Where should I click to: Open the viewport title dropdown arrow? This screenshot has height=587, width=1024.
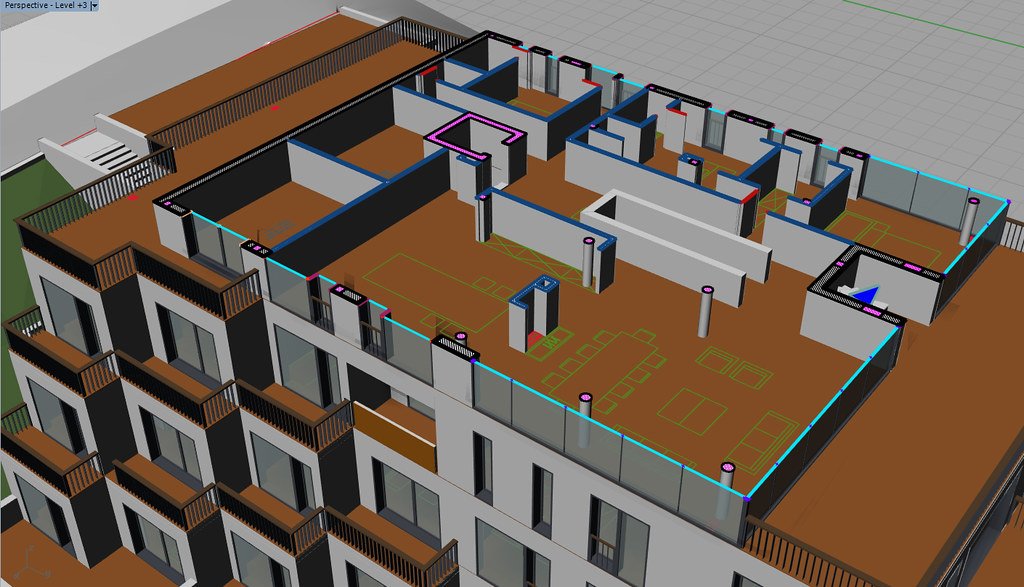(x=94, y=5)
